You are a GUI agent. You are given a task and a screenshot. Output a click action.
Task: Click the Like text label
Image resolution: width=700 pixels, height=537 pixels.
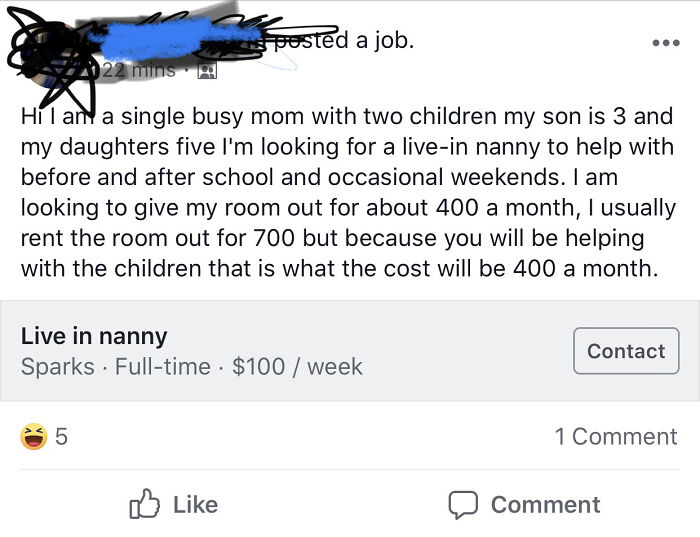(195, 505)
